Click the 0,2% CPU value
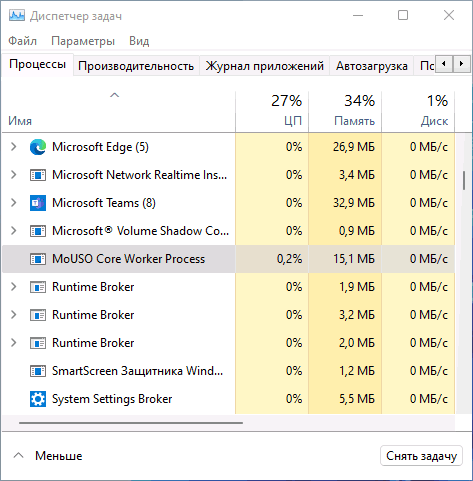Viewport: 473px width, 481px height. coord(289,259)
